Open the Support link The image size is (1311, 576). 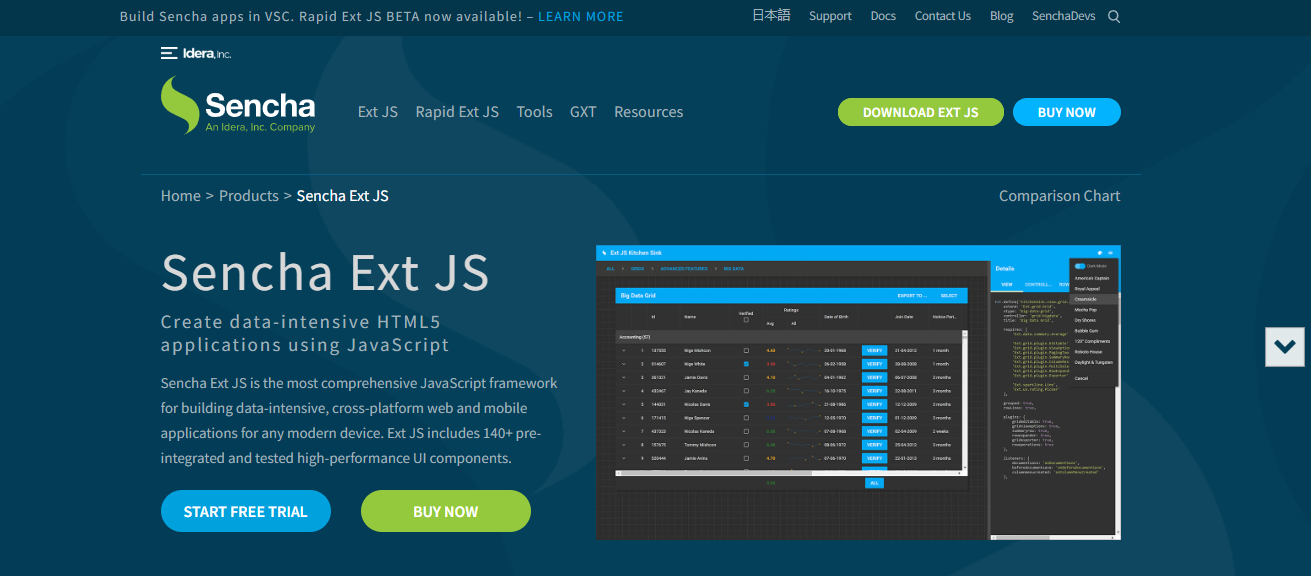[830, 16]
